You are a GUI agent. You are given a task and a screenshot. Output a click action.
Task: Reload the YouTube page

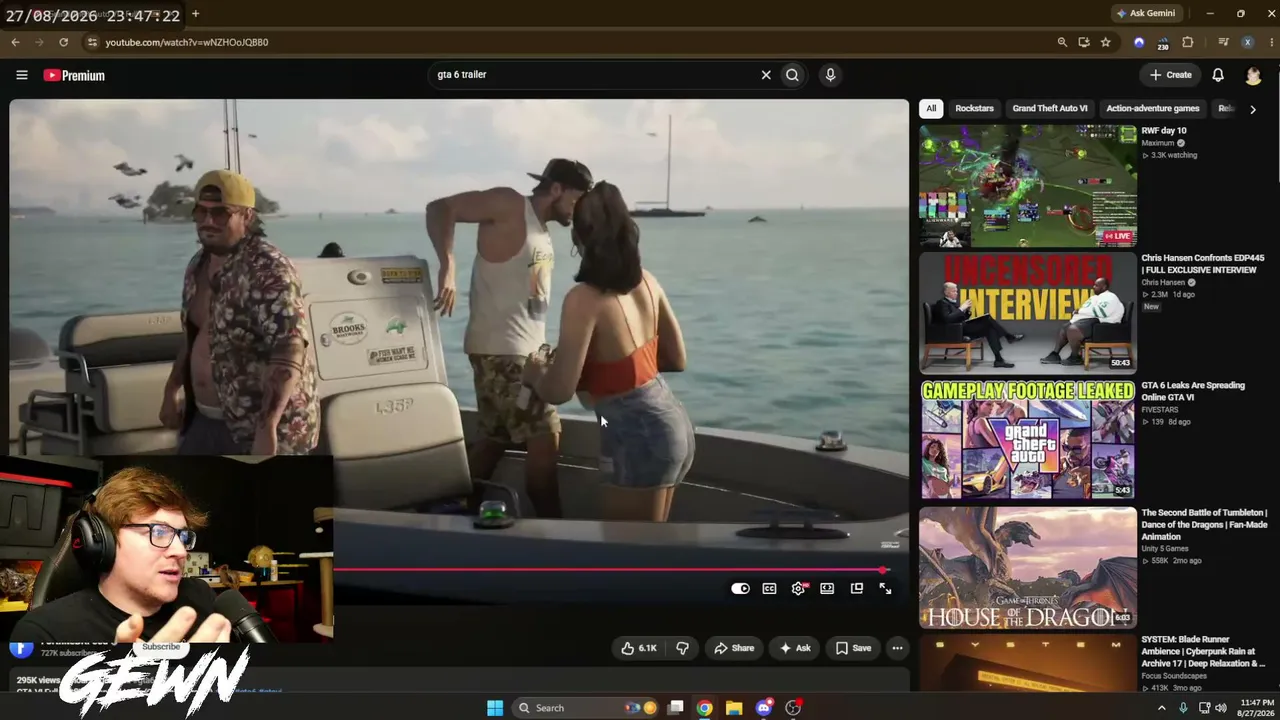(x=63, y=42)
